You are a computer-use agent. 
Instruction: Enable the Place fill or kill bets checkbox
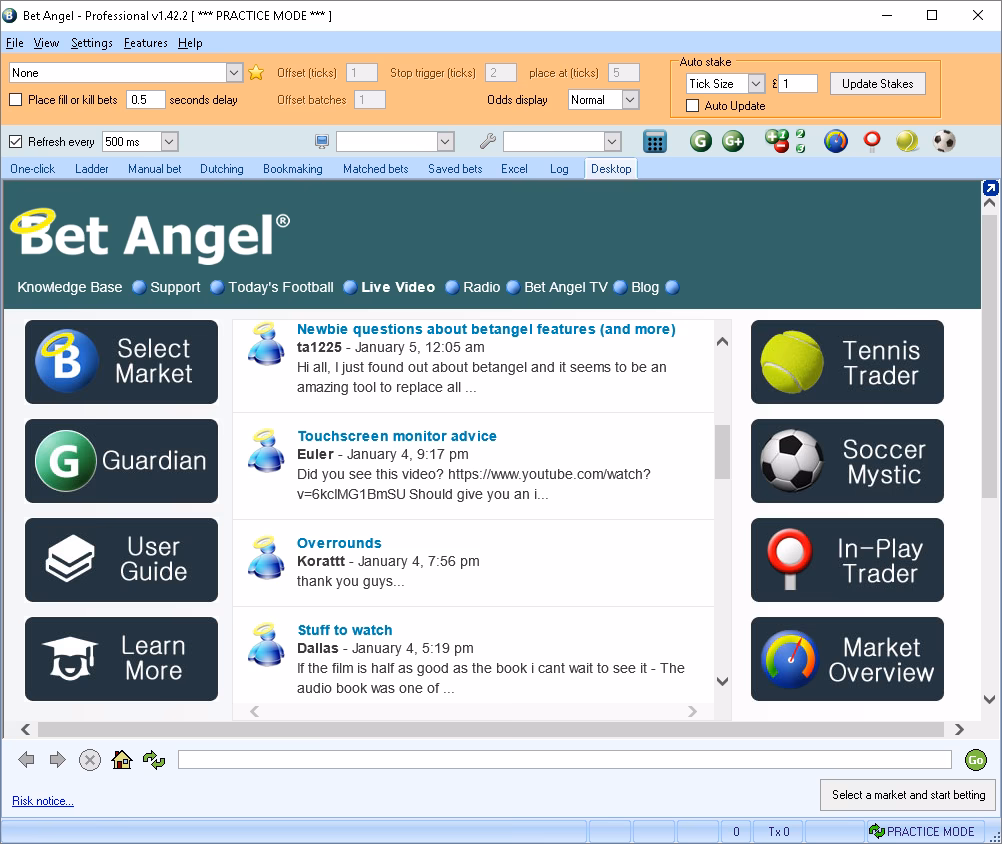point(16,99)
